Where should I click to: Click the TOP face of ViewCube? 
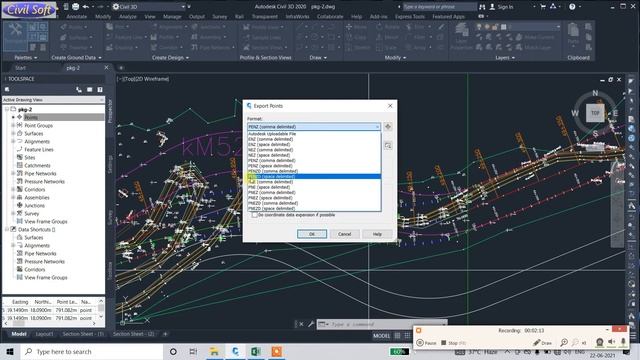pyautogui.click(x=595, y=113)
